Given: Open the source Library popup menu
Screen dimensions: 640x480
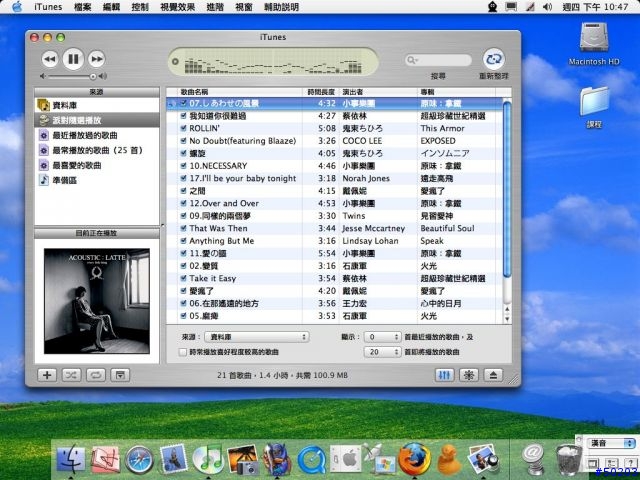Looking at the screenshot, I should [x=257, y=337].
